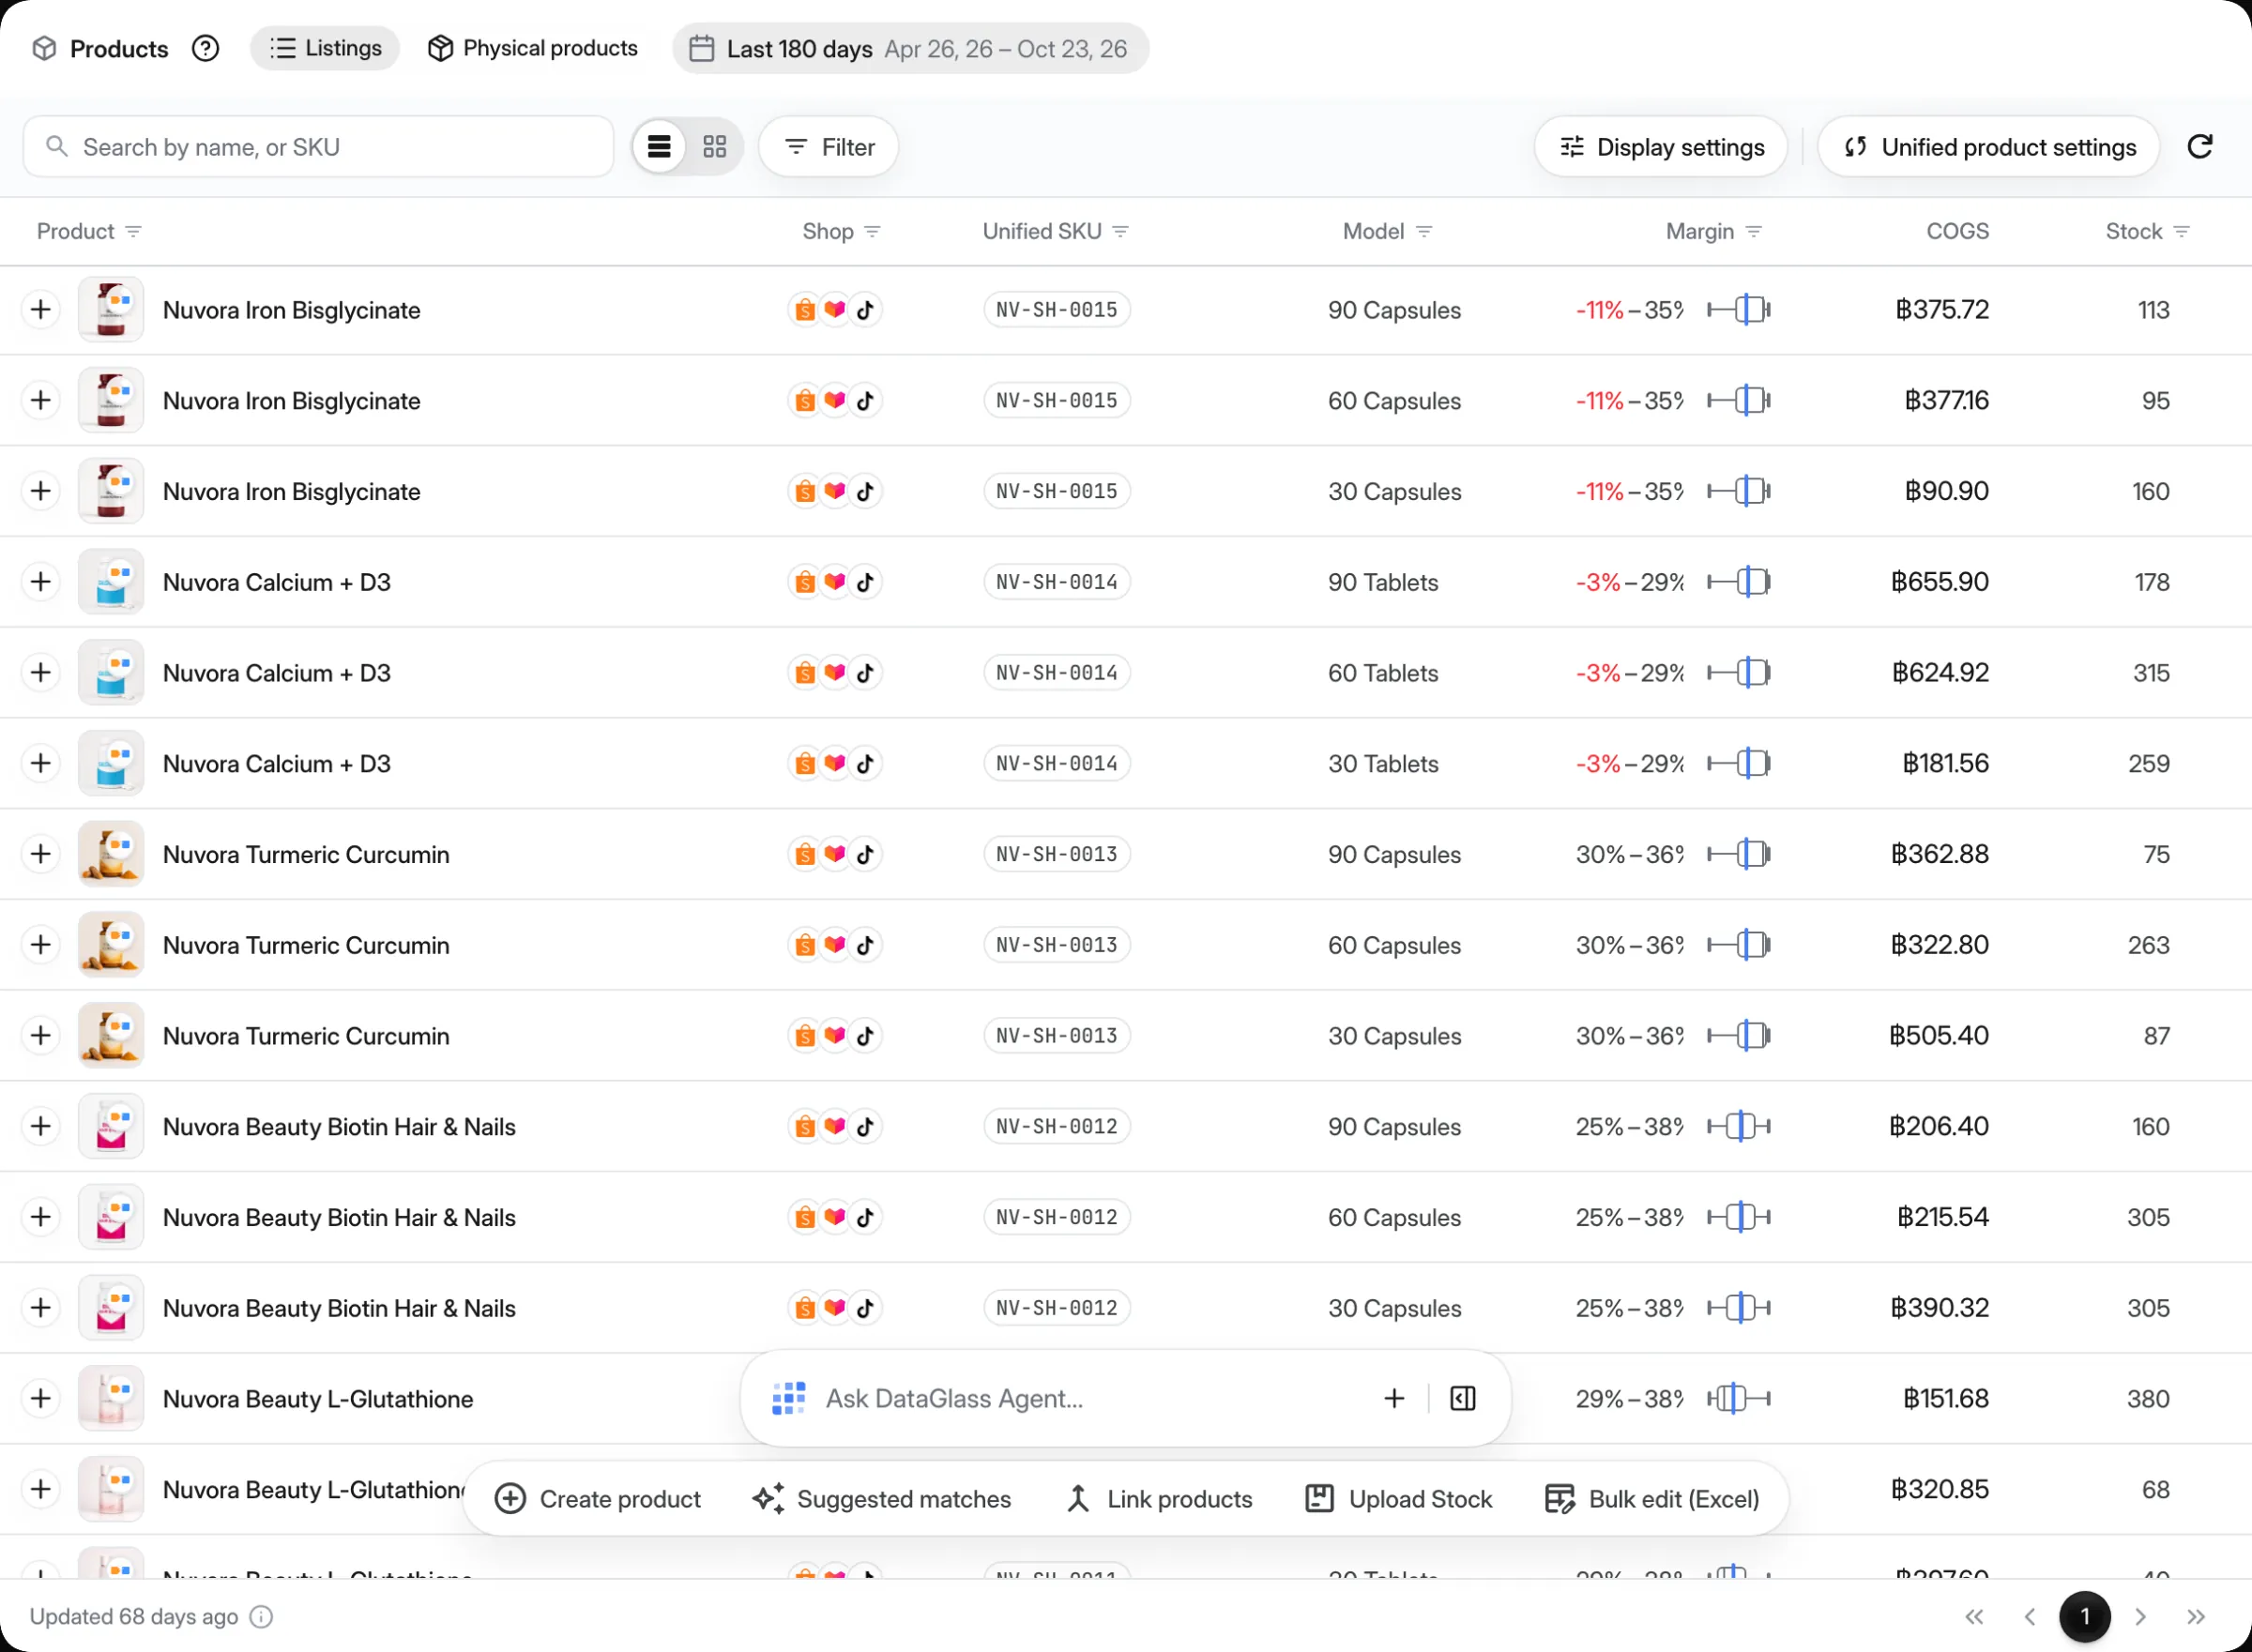Click TikTok icon on Calcium + D3 90 Tablets row
Viewport: 2252px width, 1652px height.
click(866, 582)
